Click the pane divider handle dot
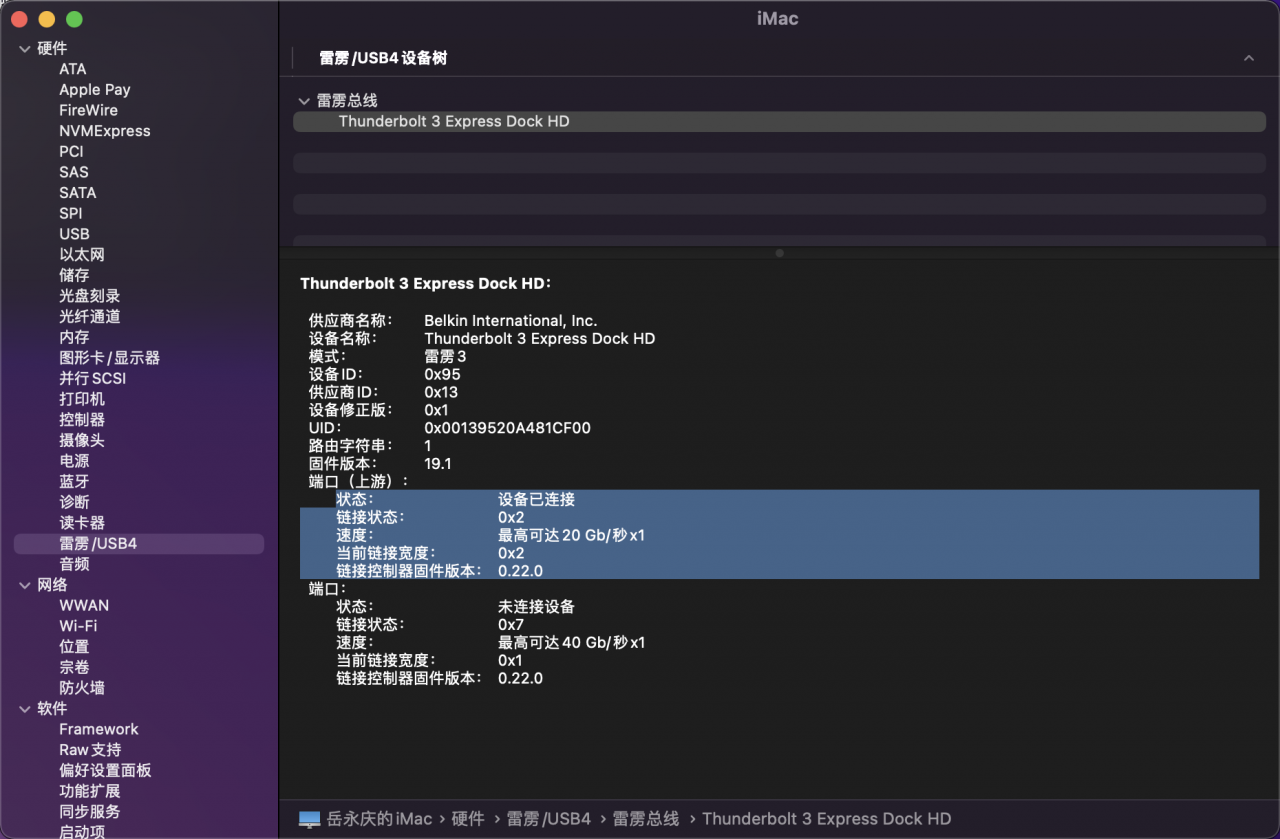Image resolution: width=1280 pixels, height=839 pixels. click(x=779, y=253)
